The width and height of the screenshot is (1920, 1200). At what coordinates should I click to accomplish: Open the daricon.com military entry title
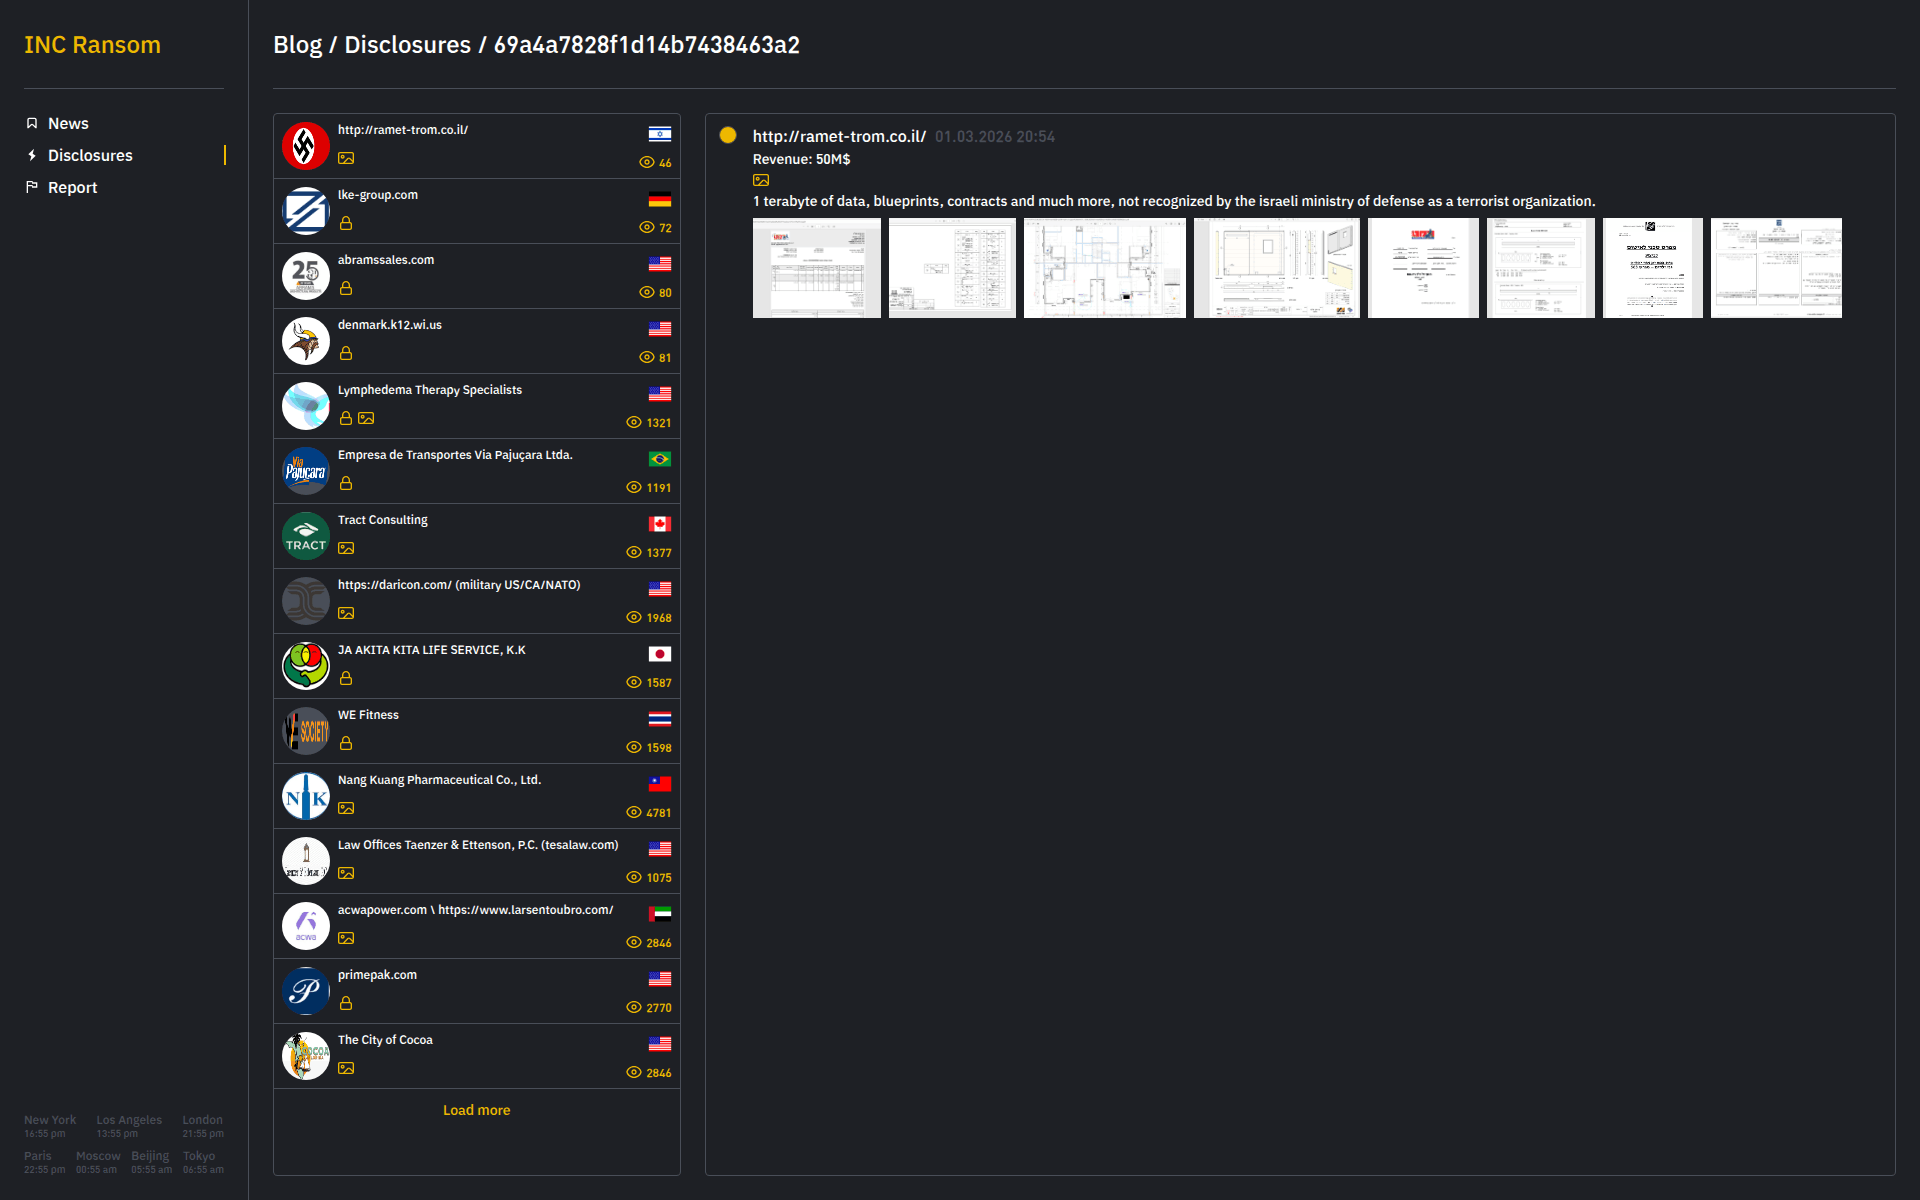point(459,585)
